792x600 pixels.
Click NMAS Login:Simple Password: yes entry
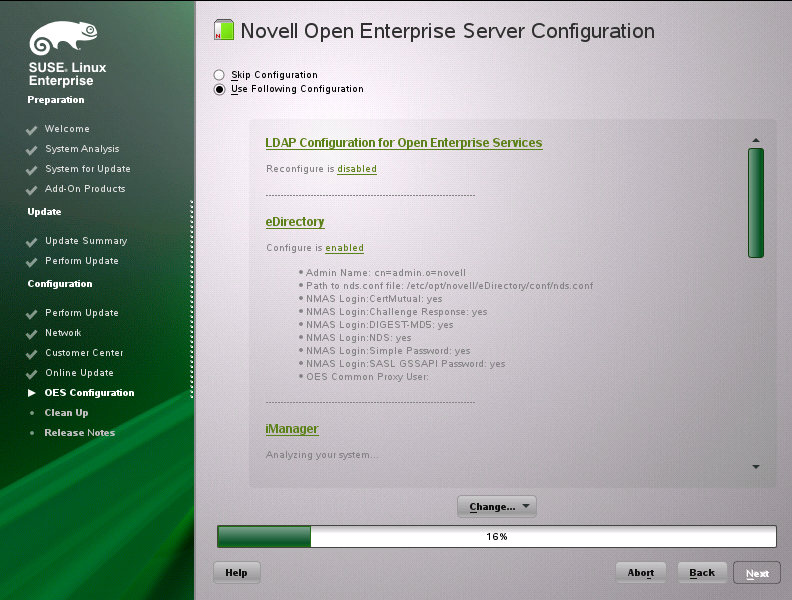click(388, 351)
